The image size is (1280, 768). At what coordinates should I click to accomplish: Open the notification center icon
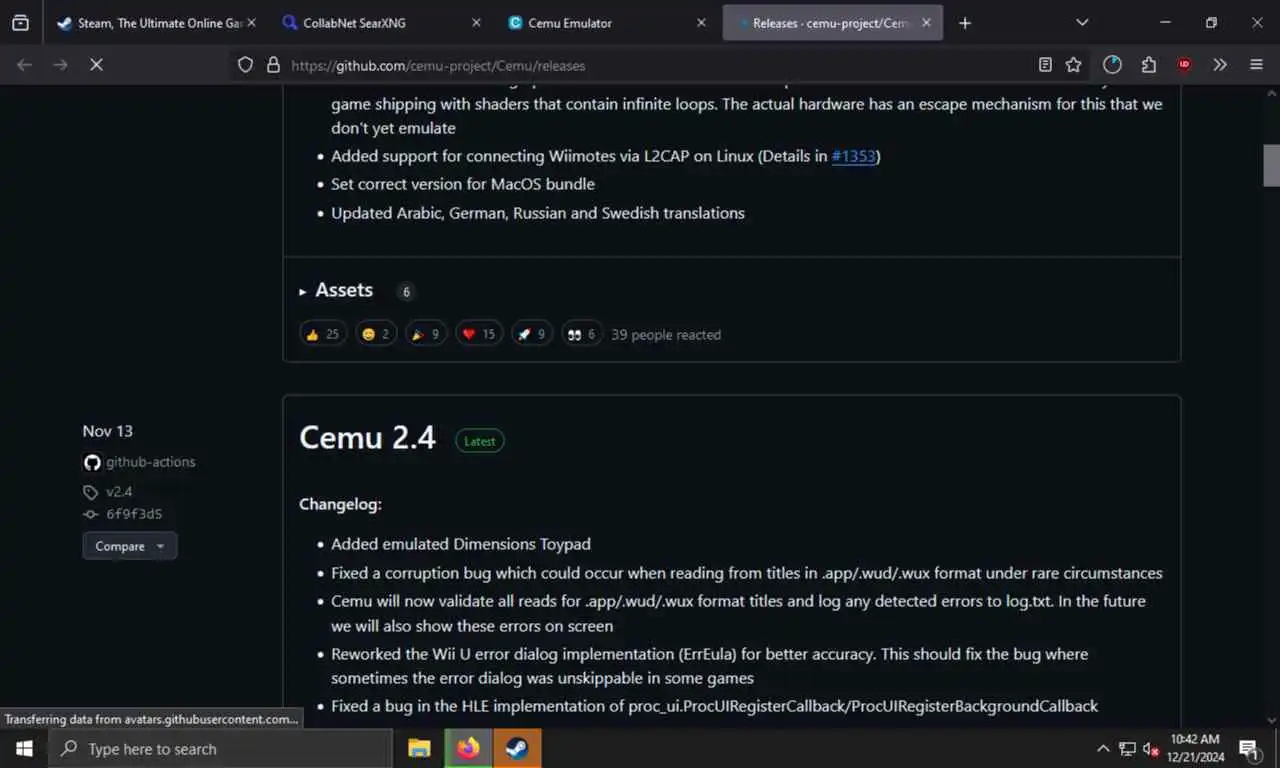click(1249, 748)
